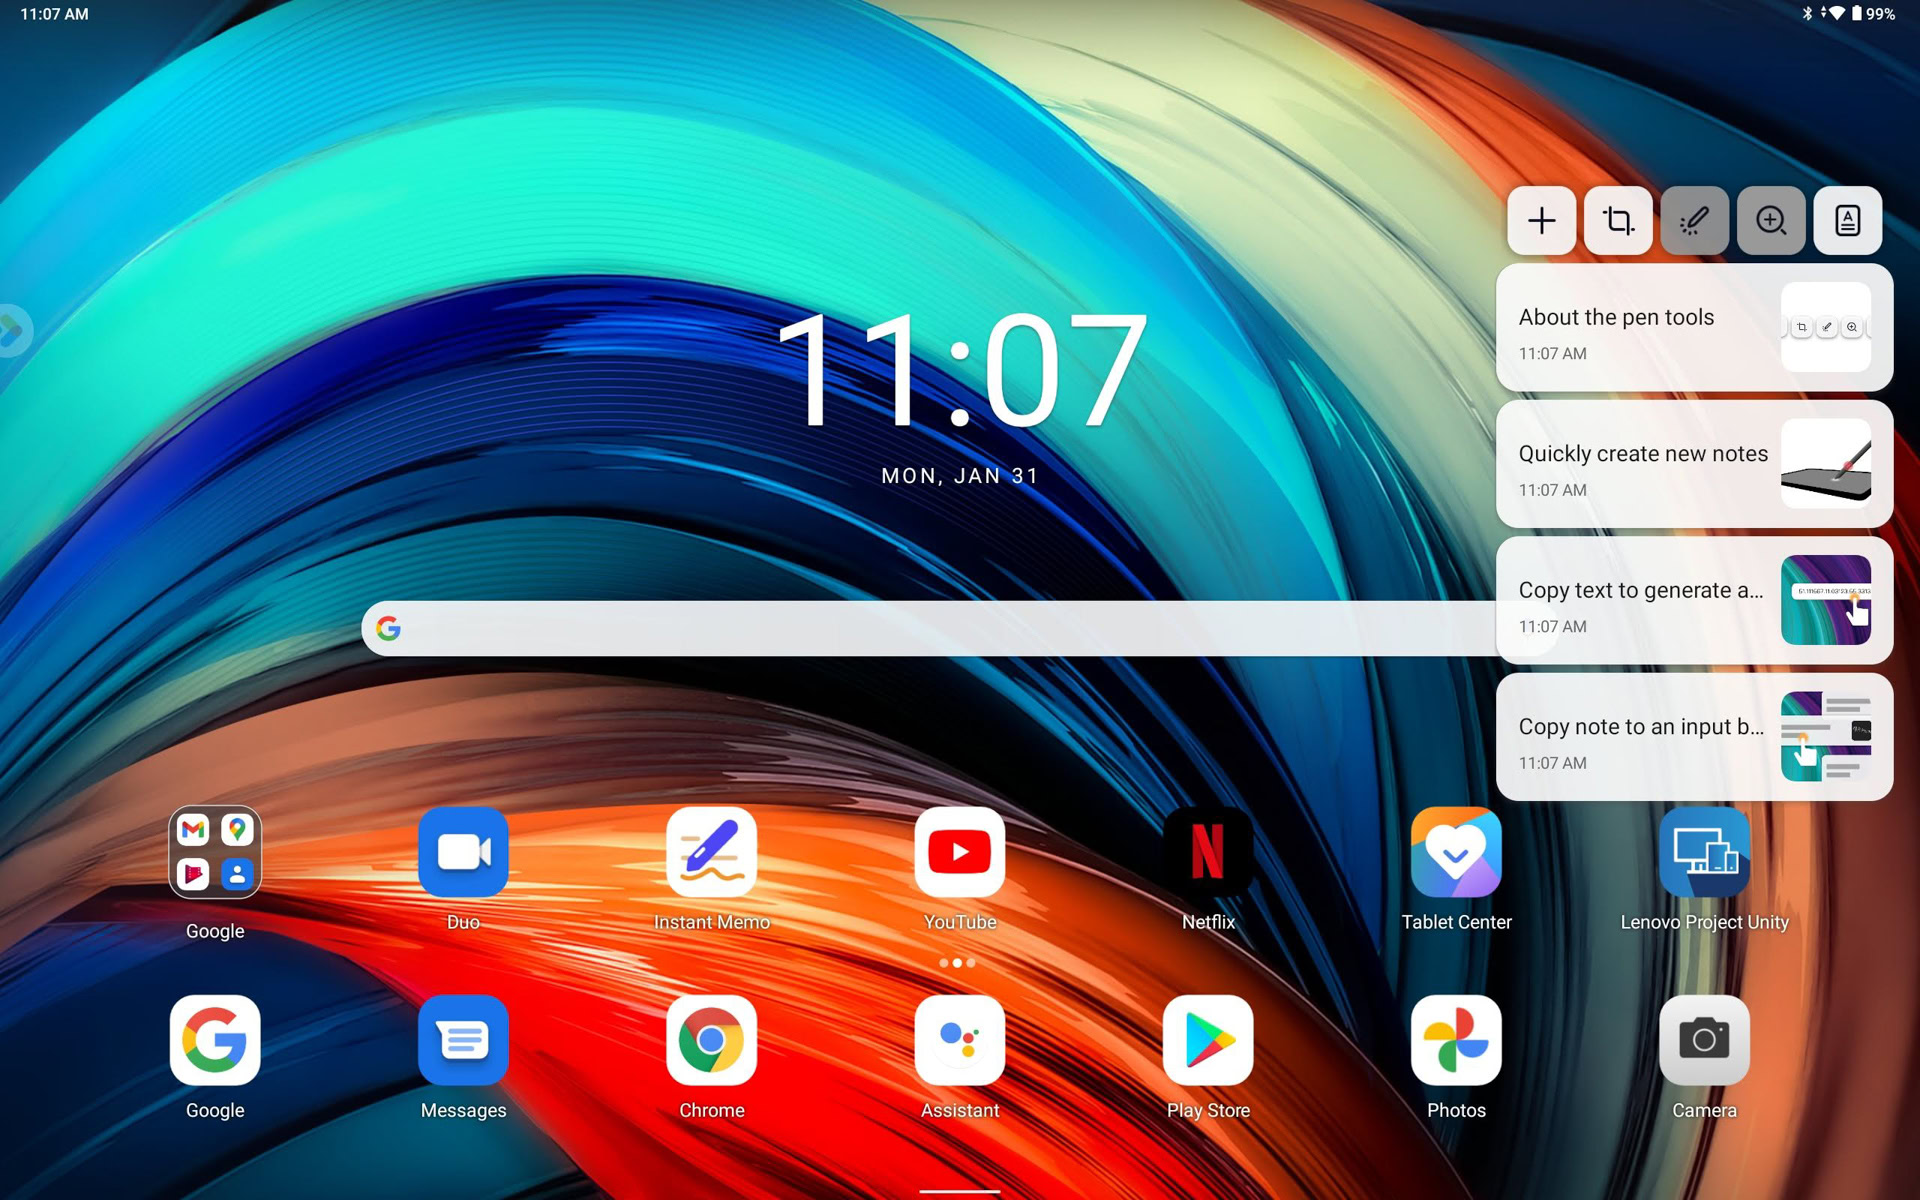Tap the bottom navigation gesture bar
Screen dimensions: 1920x1200
[960, 1191]
